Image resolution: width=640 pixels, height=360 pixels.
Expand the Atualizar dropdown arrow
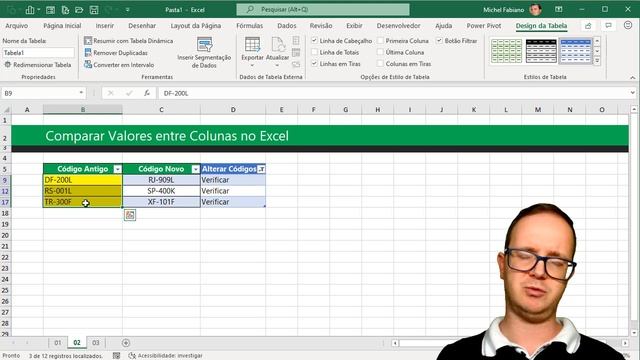(278, 66)
